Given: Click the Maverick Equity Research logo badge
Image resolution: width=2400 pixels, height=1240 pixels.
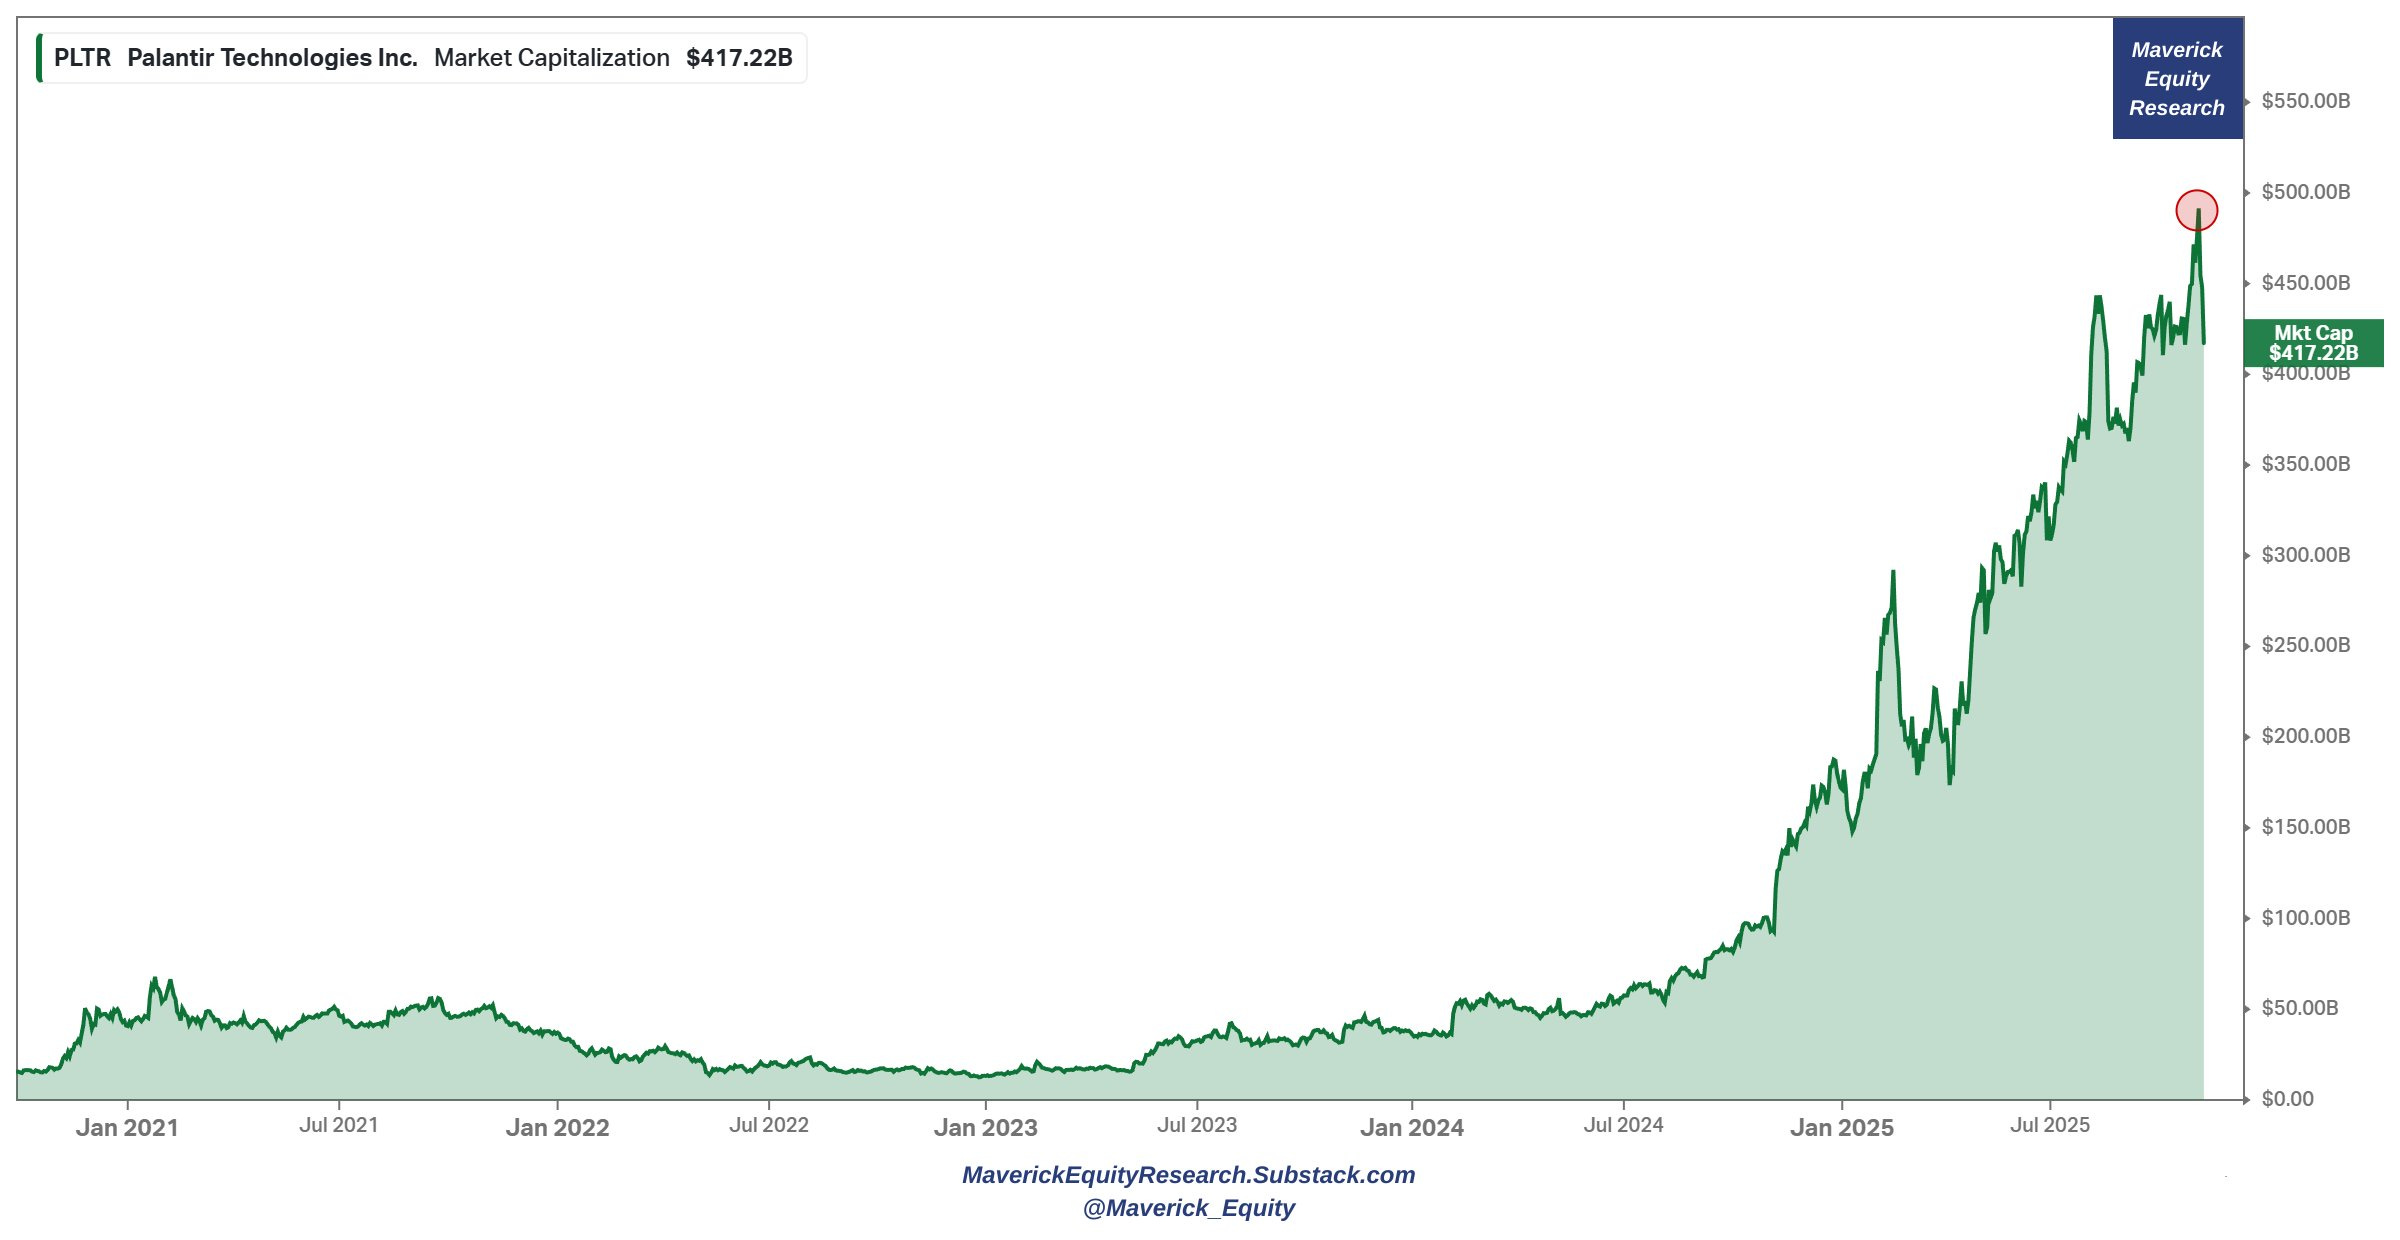Looking at the screenshot, I should coord(2177,78).
